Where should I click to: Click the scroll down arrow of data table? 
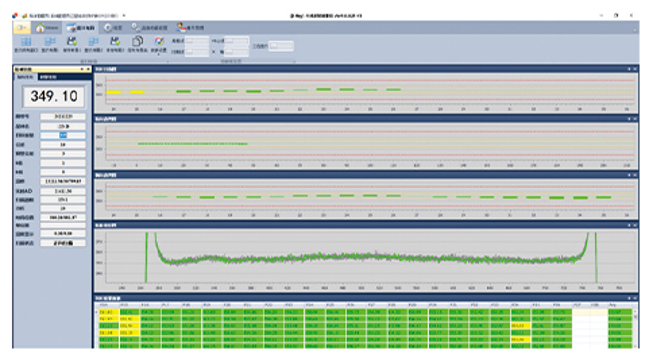[635, 346]
